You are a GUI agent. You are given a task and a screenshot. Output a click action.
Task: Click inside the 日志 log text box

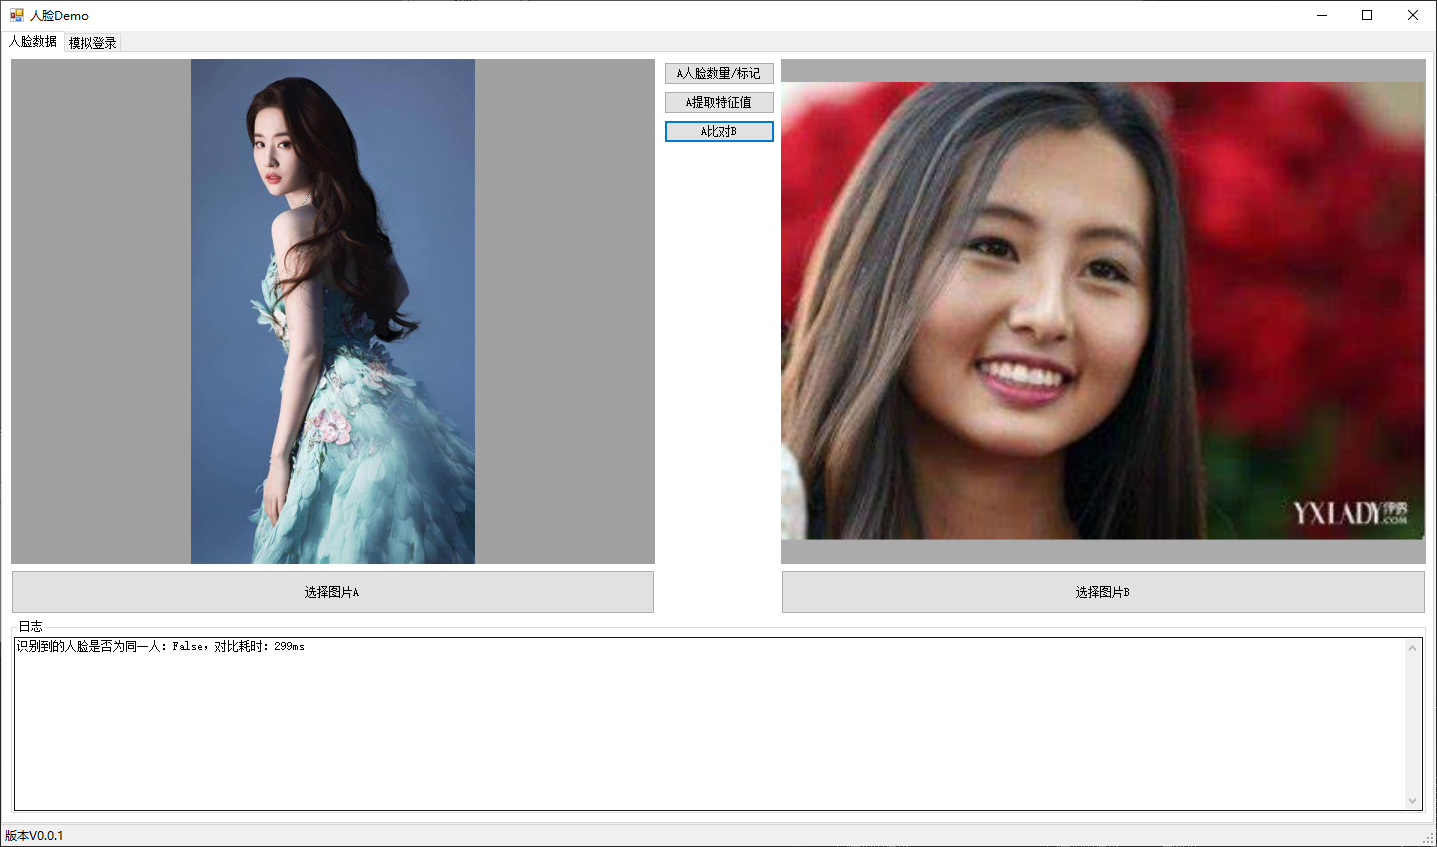709,724
